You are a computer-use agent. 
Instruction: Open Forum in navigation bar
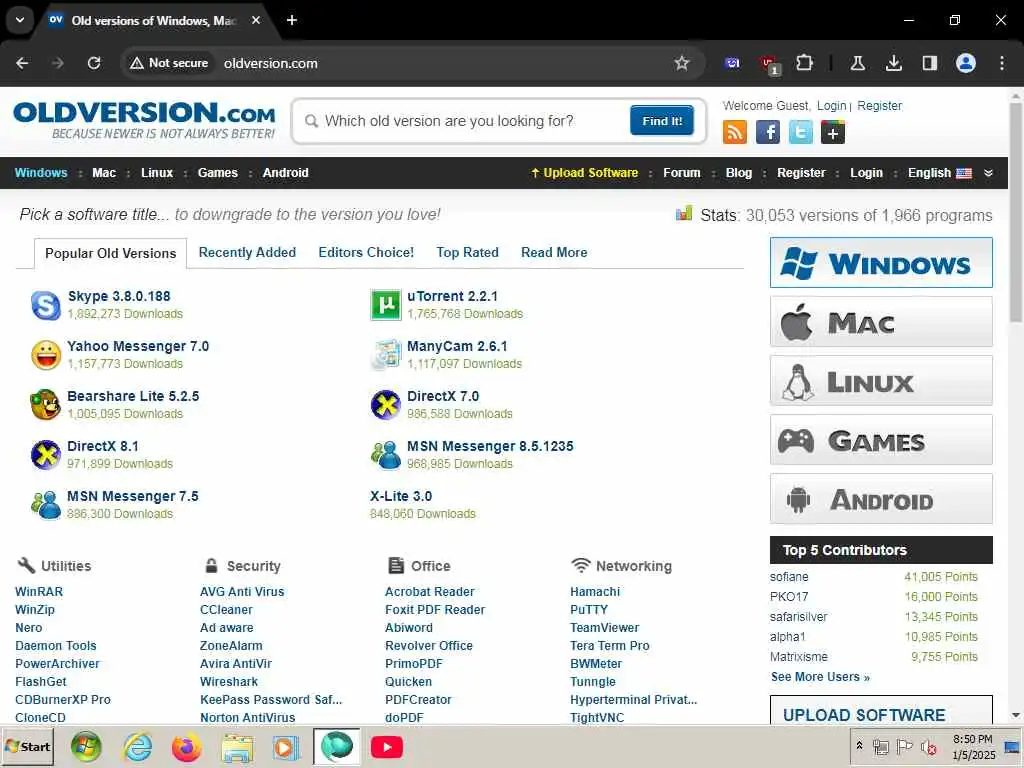coord(681,173)
